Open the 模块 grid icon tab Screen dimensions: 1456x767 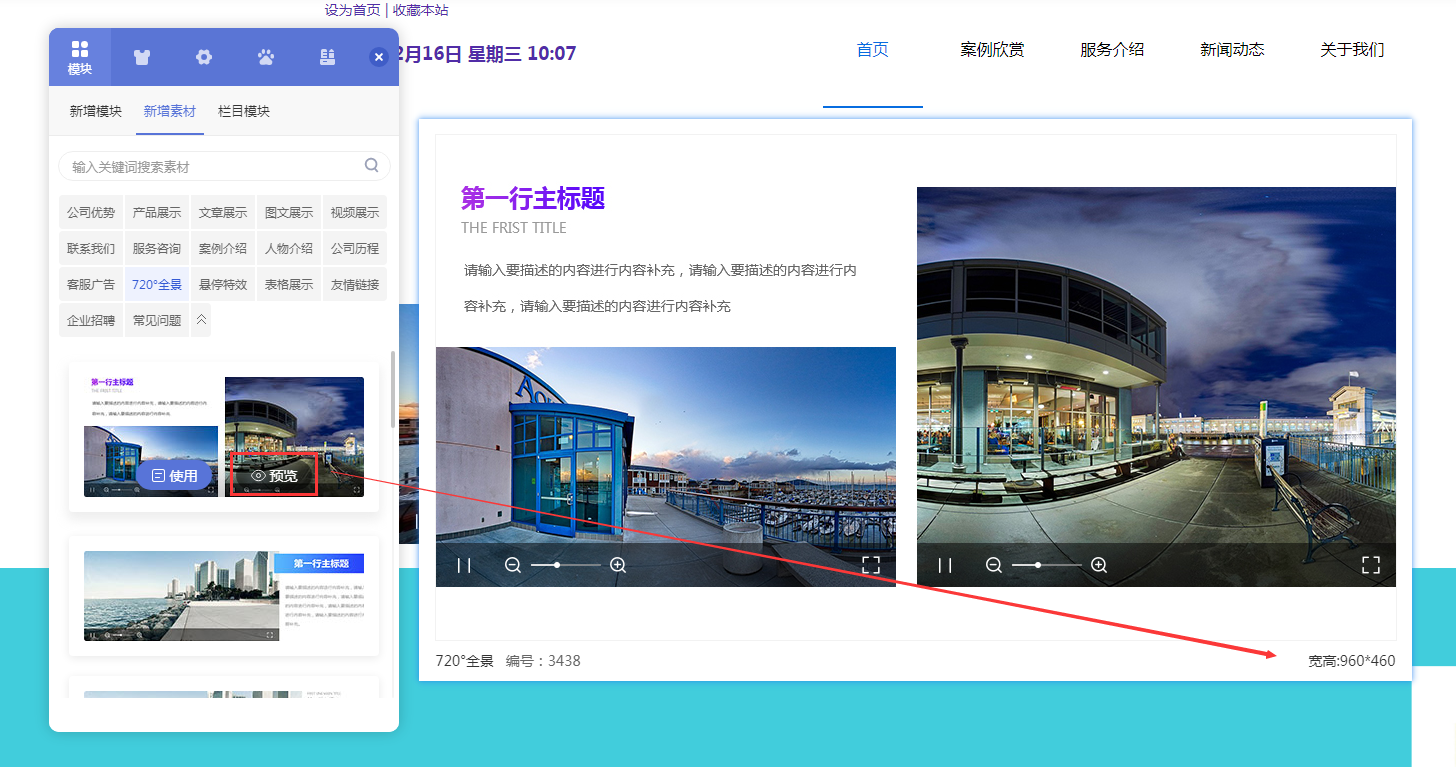[80, 57]
